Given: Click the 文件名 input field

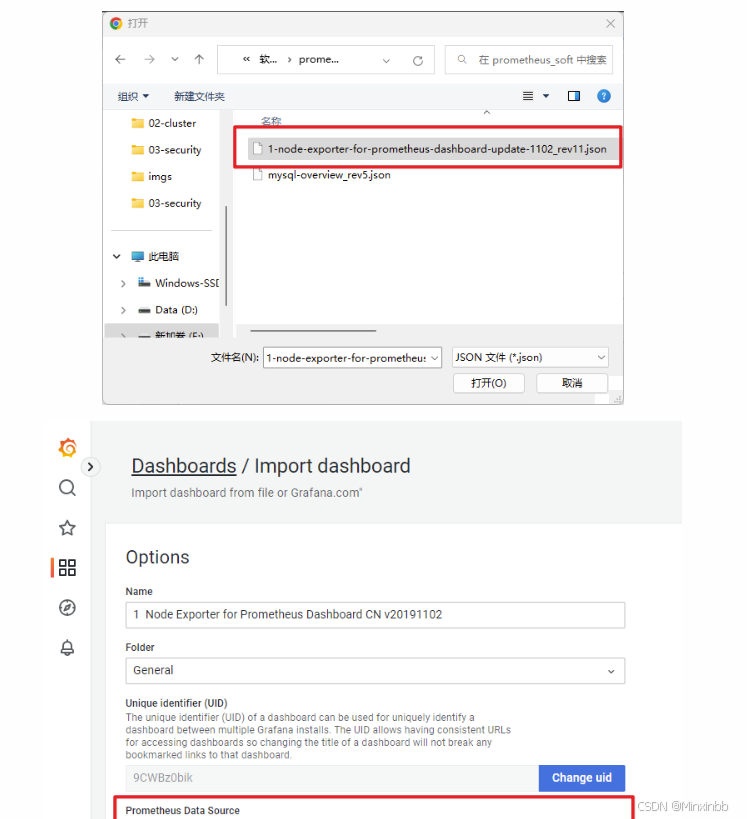Looking at the screenshot, I should (346, 358).
